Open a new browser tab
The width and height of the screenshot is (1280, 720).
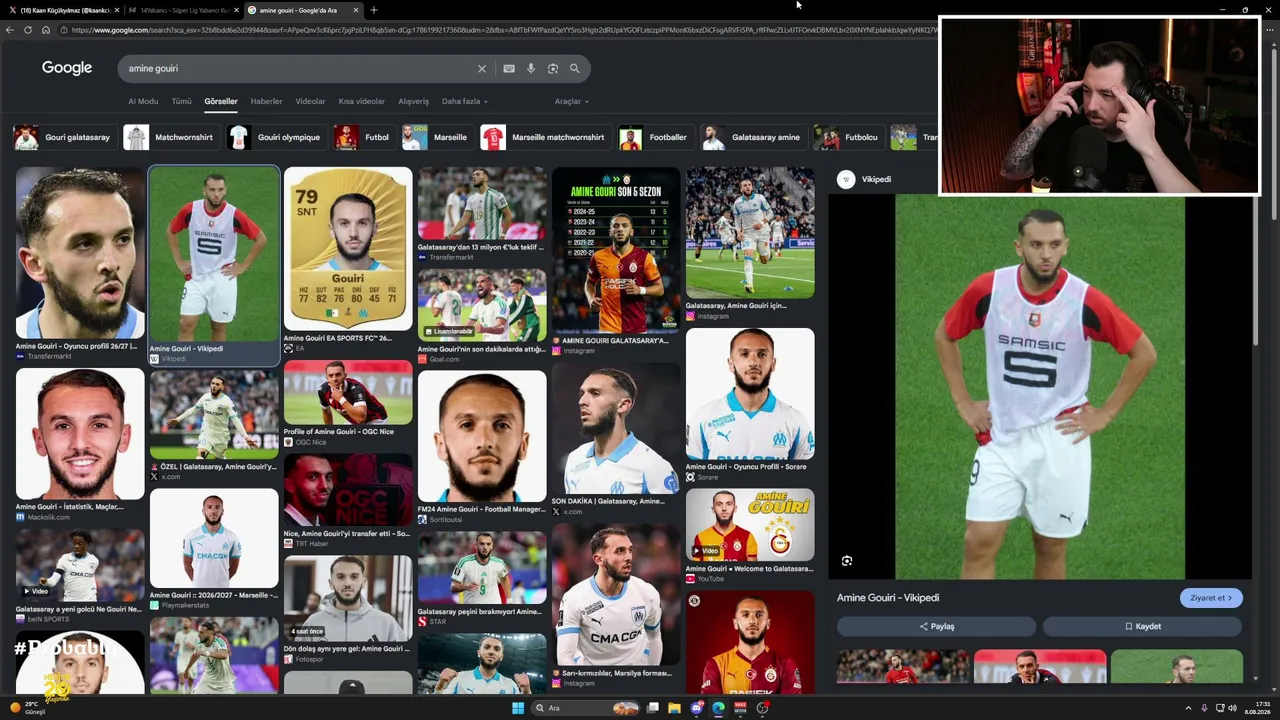[x=373, y=10]
